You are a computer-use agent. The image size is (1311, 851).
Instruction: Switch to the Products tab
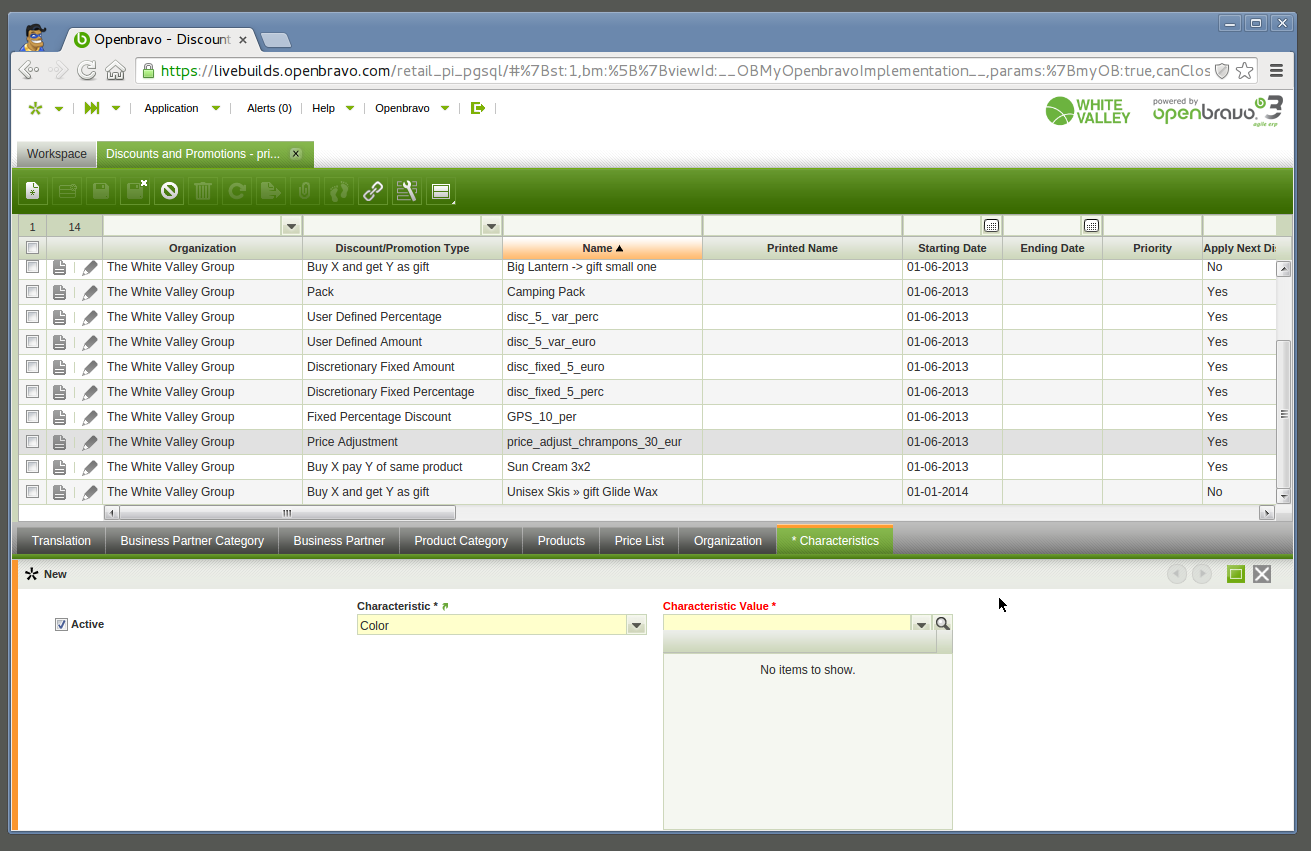[561, 541]
